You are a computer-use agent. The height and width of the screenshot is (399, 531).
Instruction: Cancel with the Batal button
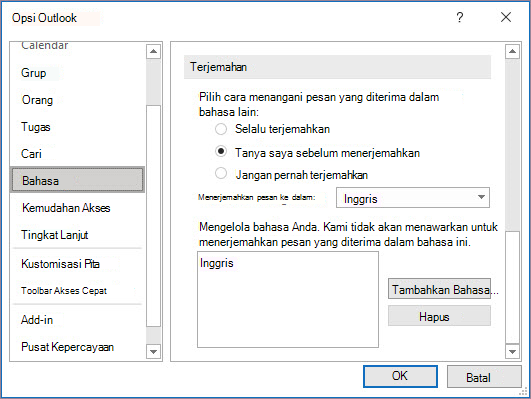pos(484,377)
